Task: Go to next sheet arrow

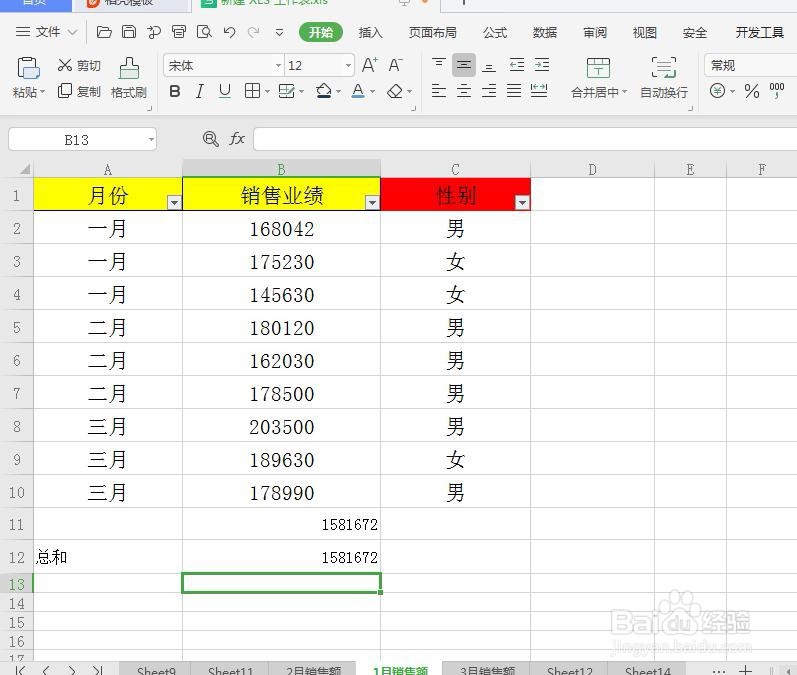Action: 72,670
